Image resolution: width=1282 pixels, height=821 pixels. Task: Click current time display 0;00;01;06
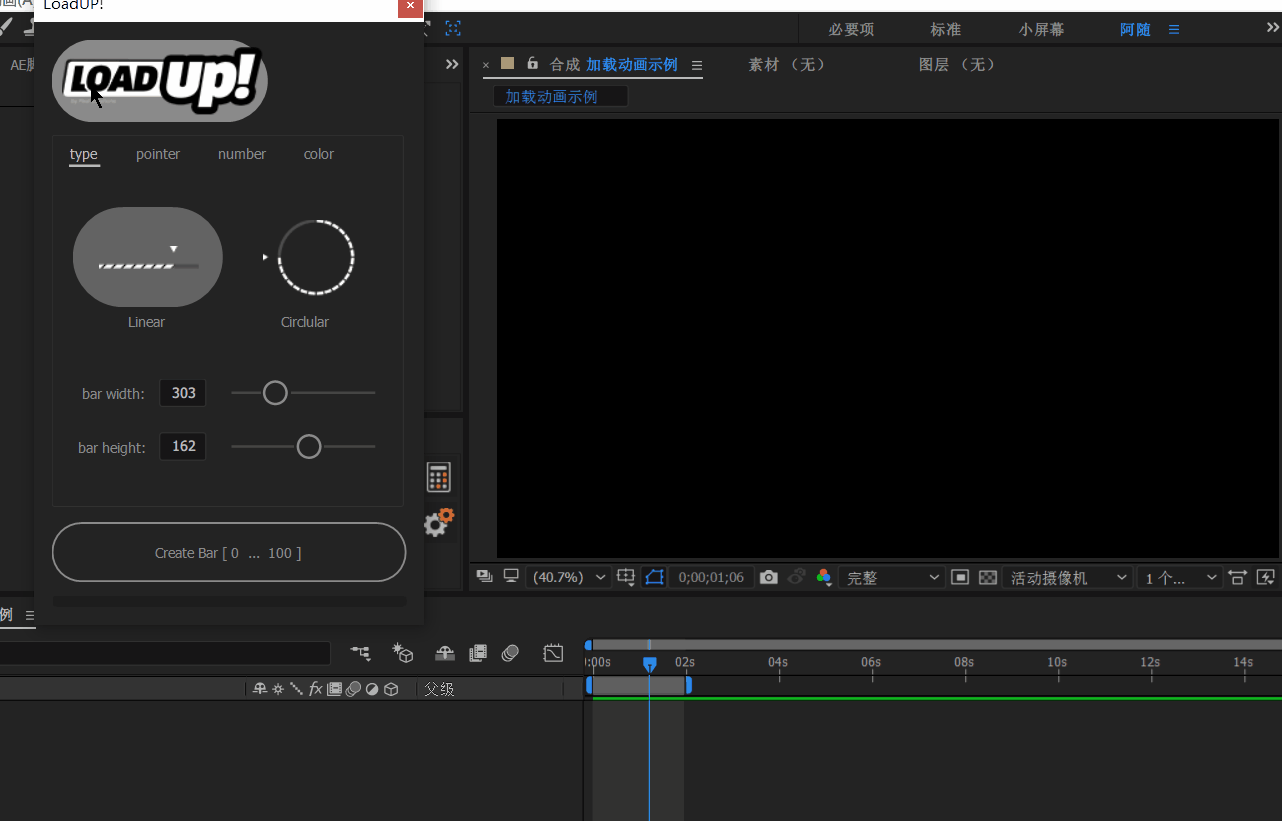[711, 577]
